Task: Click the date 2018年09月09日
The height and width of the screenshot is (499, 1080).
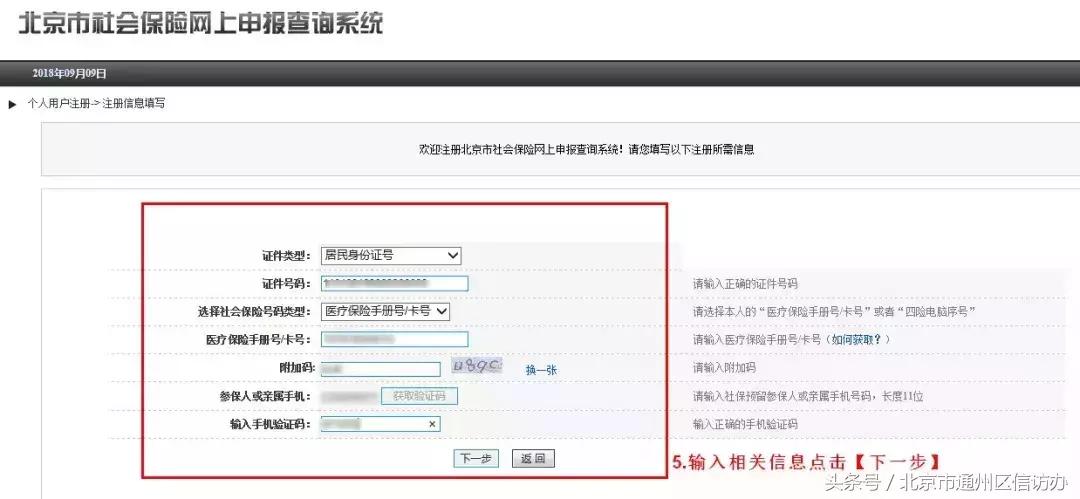Action: click(x=70, y=74)
